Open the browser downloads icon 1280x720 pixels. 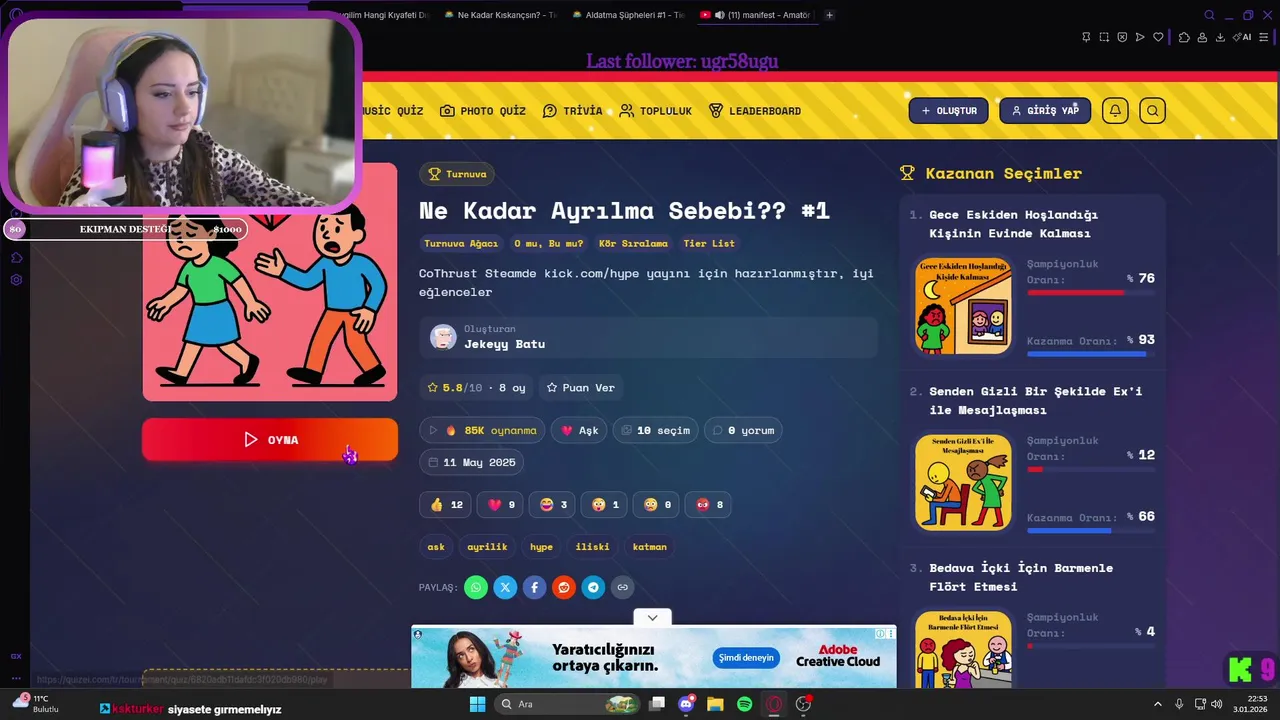(x=1220, y=37)
